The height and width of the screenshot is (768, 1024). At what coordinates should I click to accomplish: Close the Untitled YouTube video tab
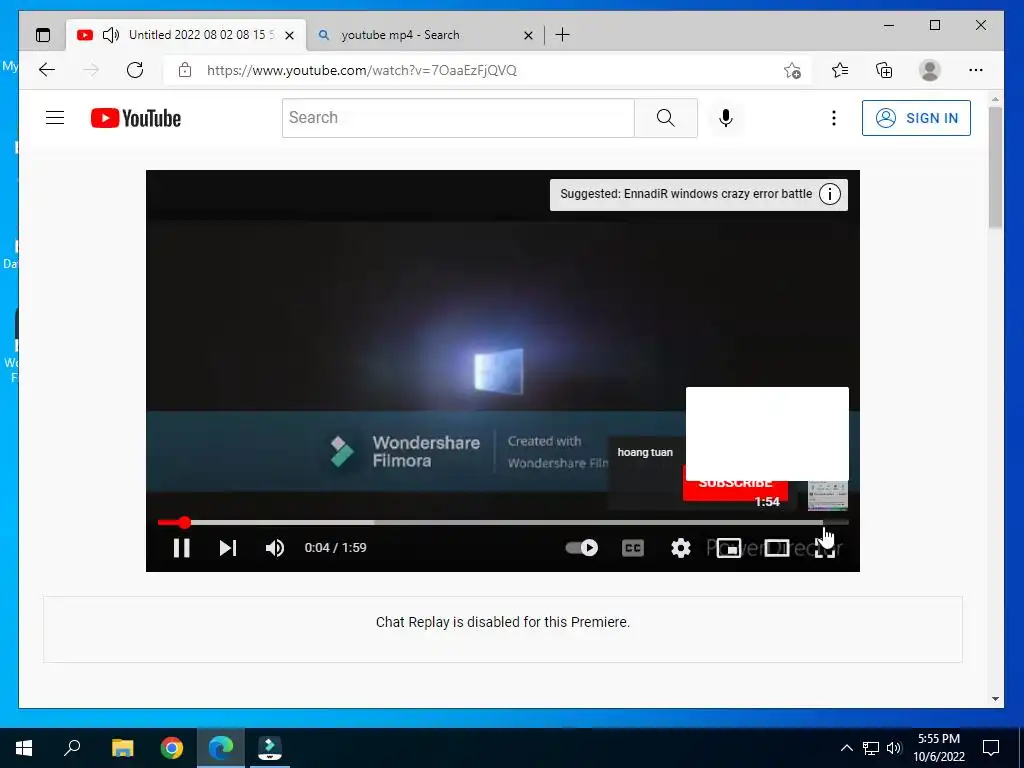[289, 35]
